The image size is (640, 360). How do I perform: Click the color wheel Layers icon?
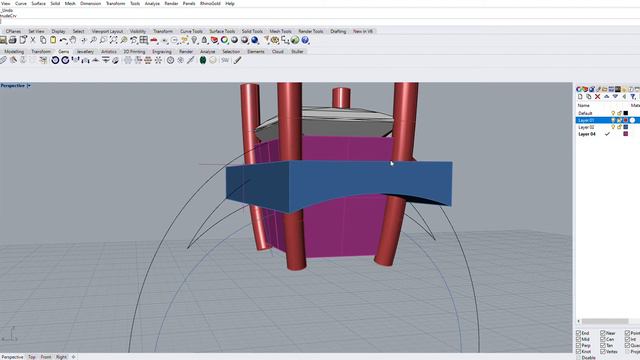pos(224,40)
